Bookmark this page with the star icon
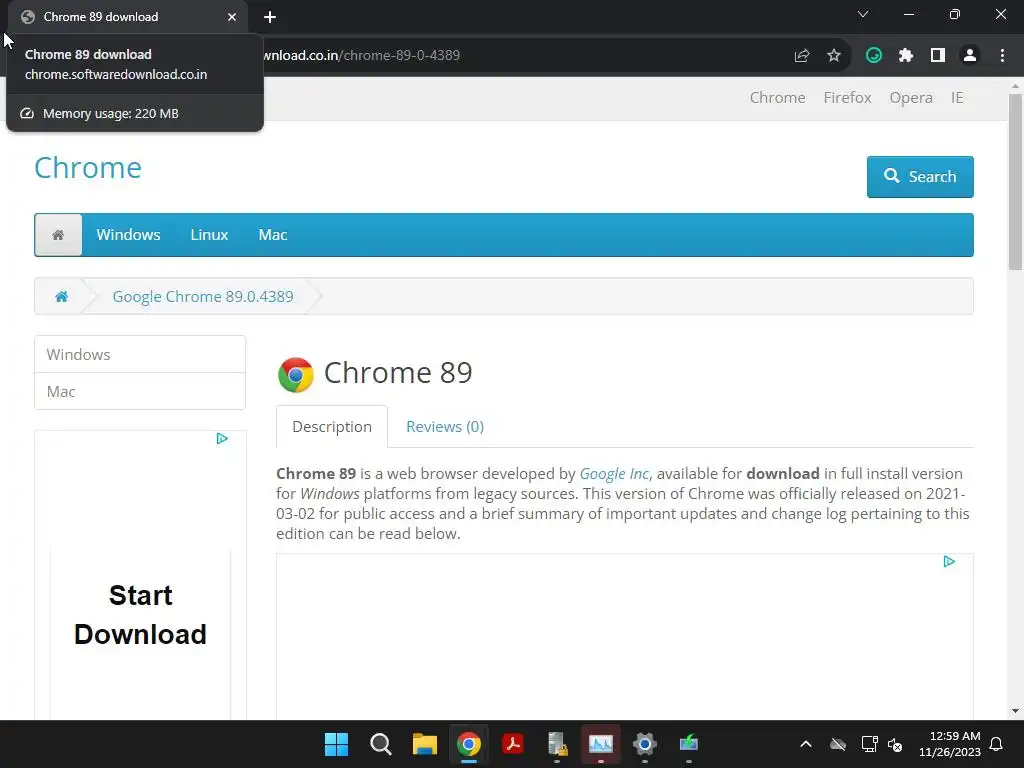The height and width of the screenshot is (768, 1024). [834, 56]
